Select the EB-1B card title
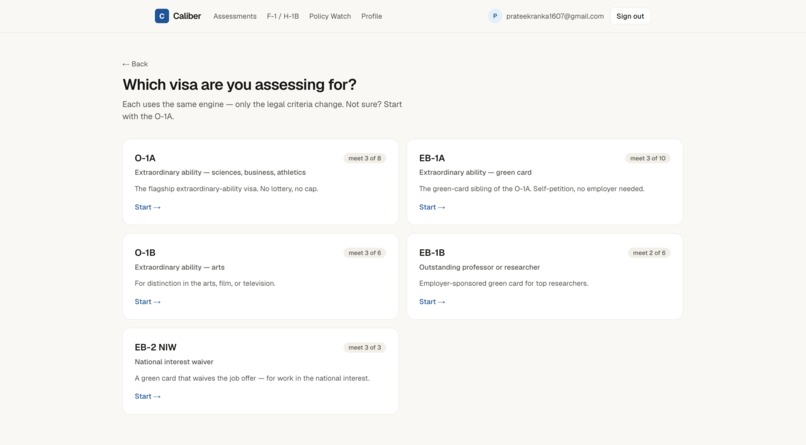 tap(432, 253)
